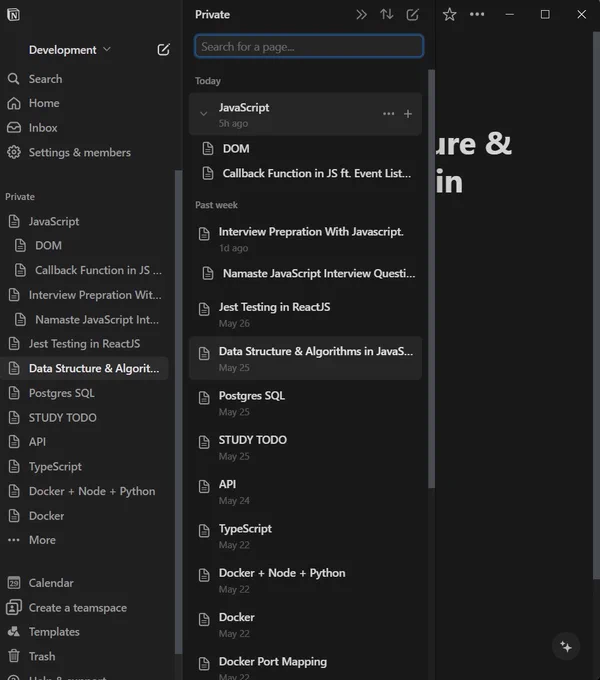Click the magnifier icon beside Search
Image resolution: width=600 pixels, height=680 pixels.
[14, 79]
